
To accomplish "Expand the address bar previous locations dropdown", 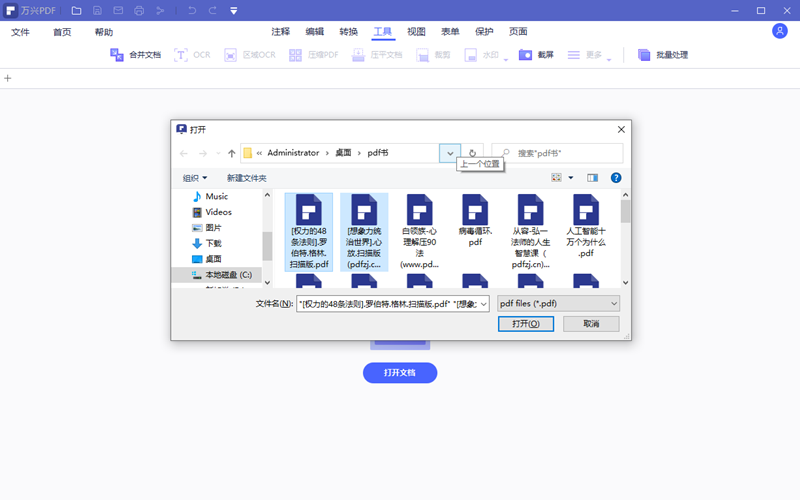I will [x=450, y=153].
